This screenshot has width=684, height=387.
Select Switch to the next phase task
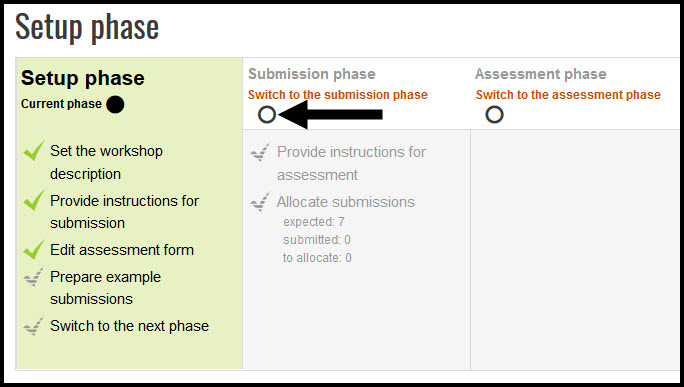pyautogui.click(x=129, y=326)
